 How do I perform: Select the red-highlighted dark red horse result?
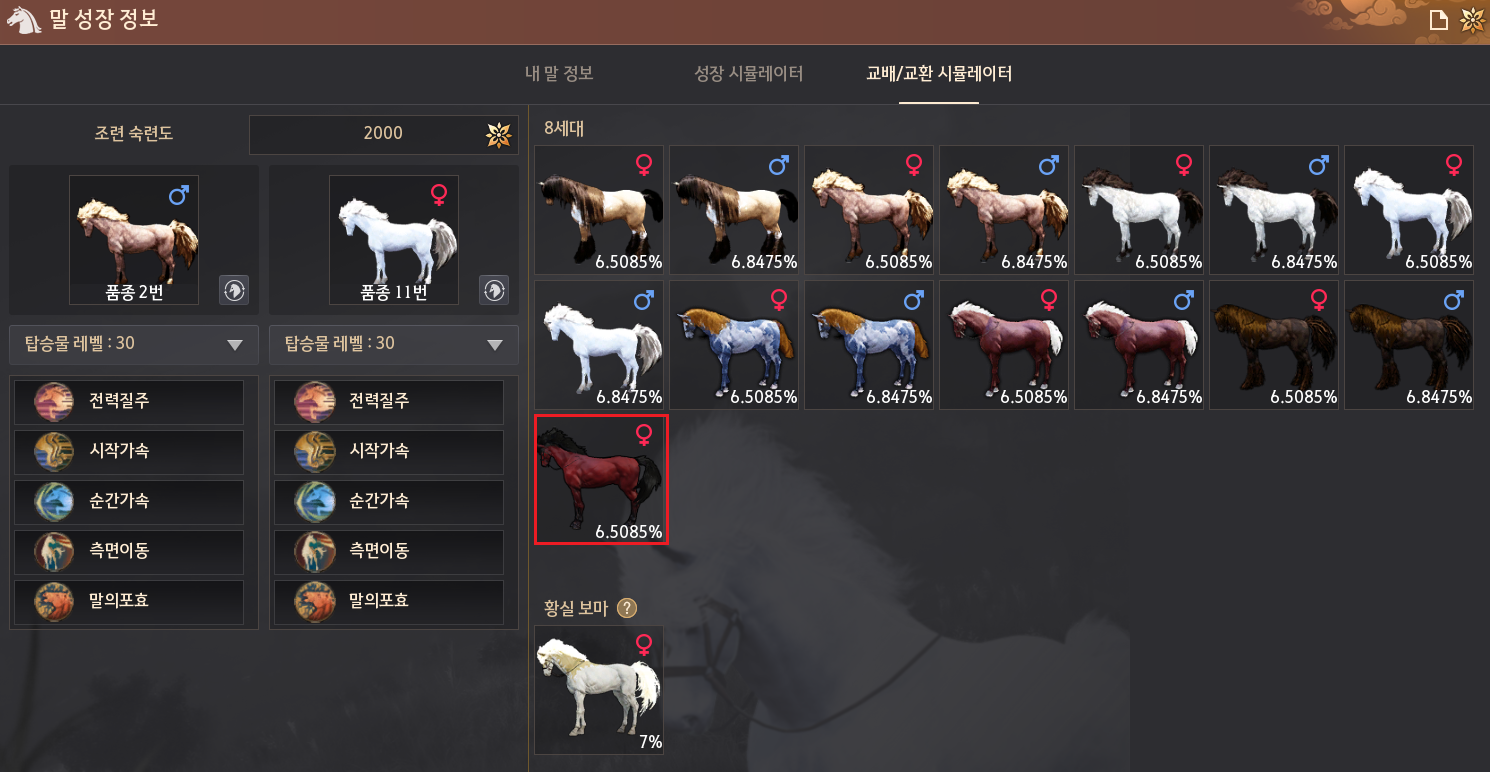pos(601,480)
